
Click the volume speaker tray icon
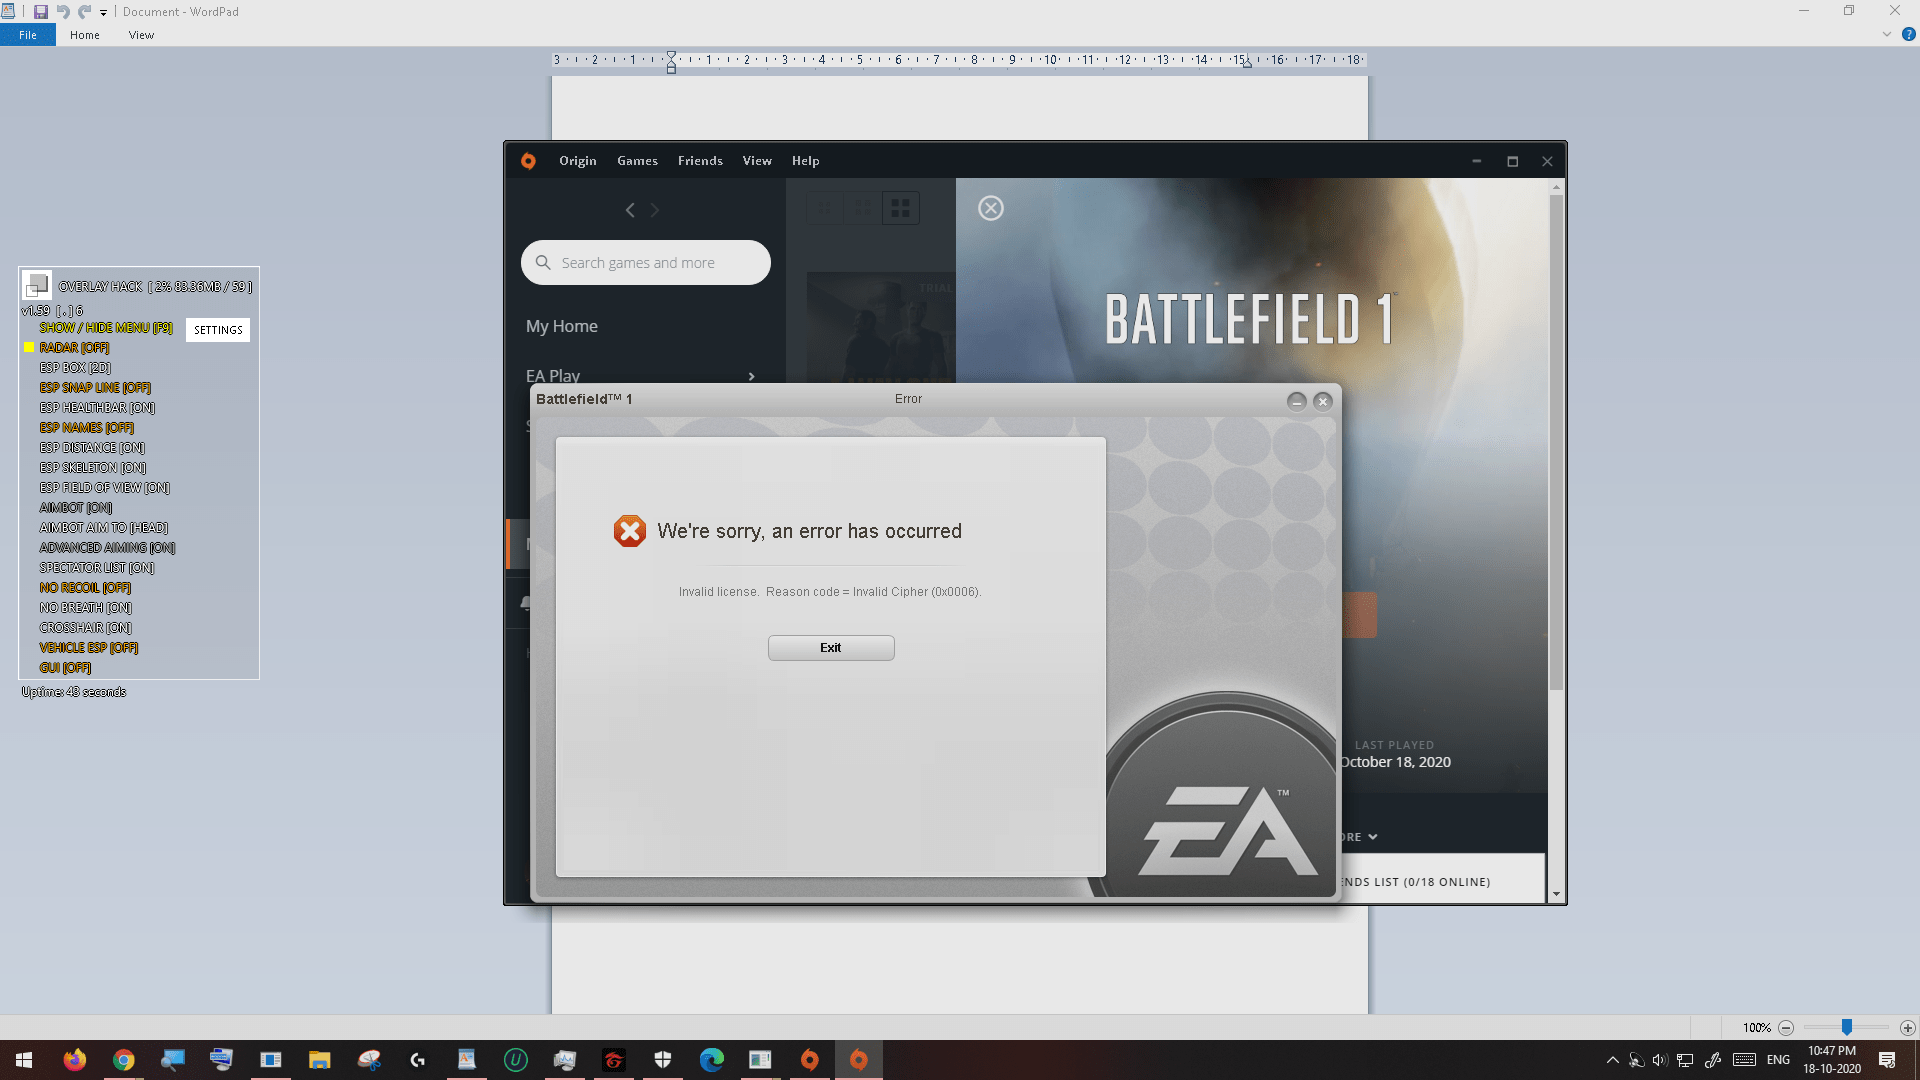coord(1660,1060)
